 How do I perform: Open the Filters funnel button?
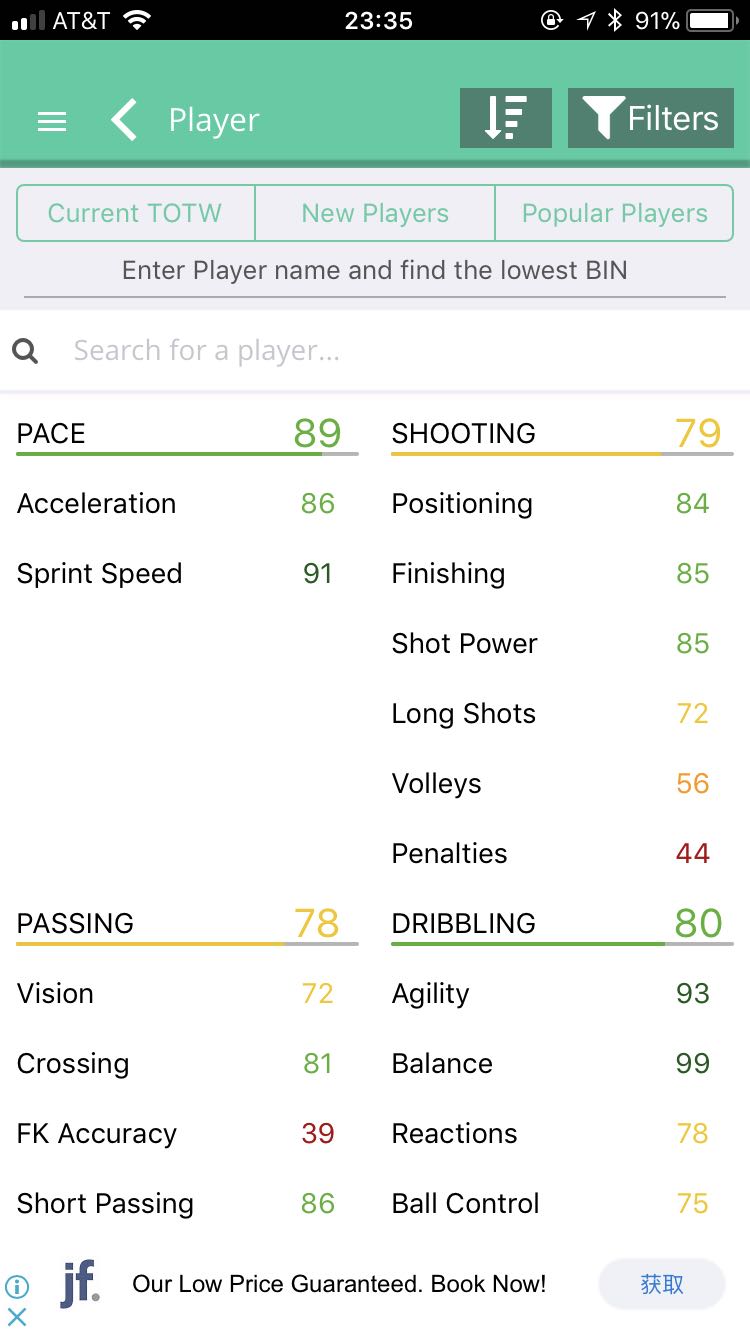pyautogui.click(x=651, y=118)
